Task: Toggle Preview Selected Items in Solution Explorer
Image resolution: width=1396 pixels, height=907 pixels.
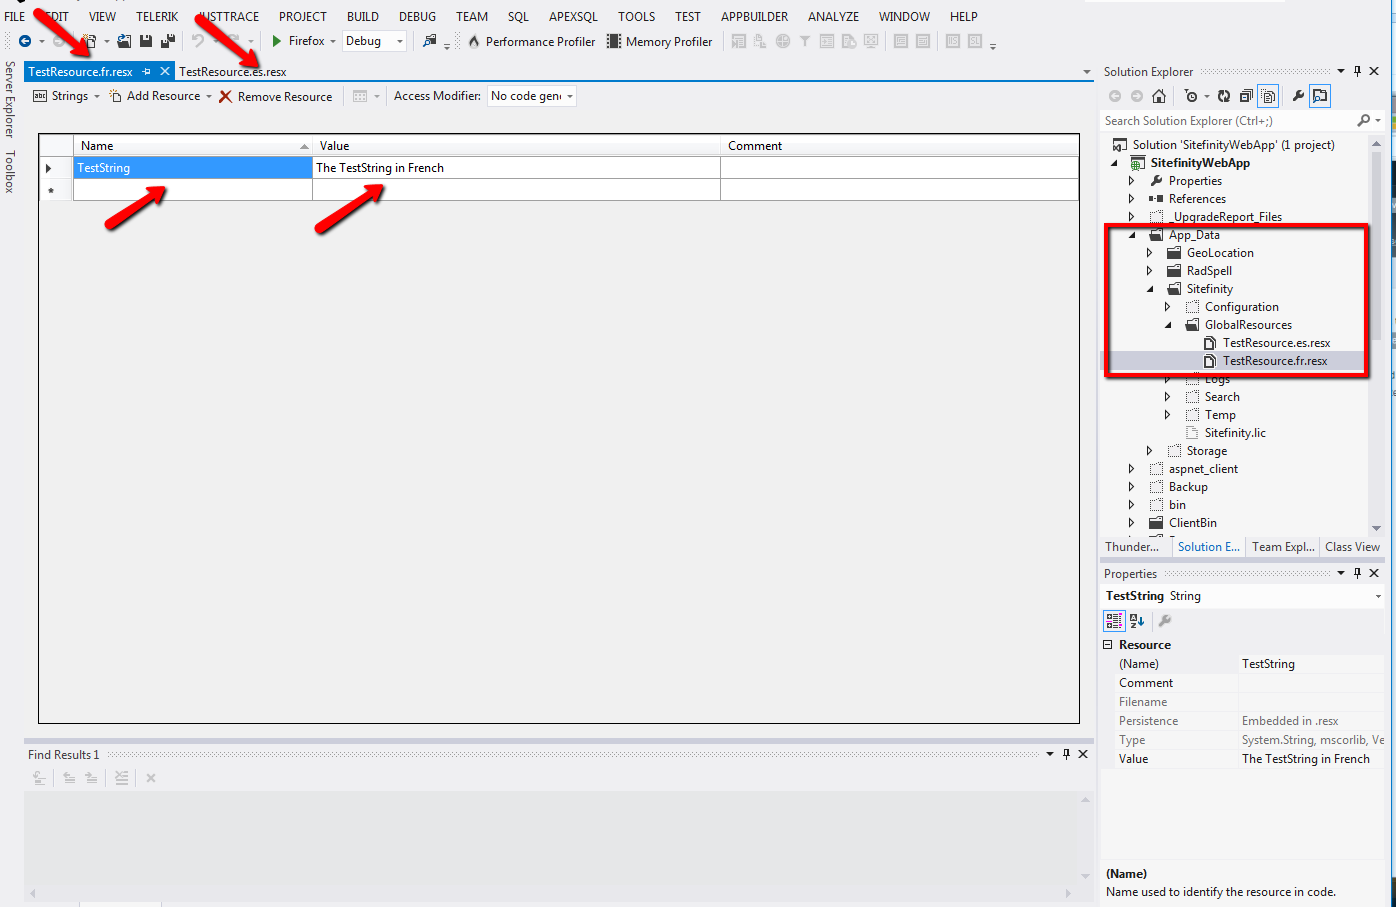Action: 1320,96
